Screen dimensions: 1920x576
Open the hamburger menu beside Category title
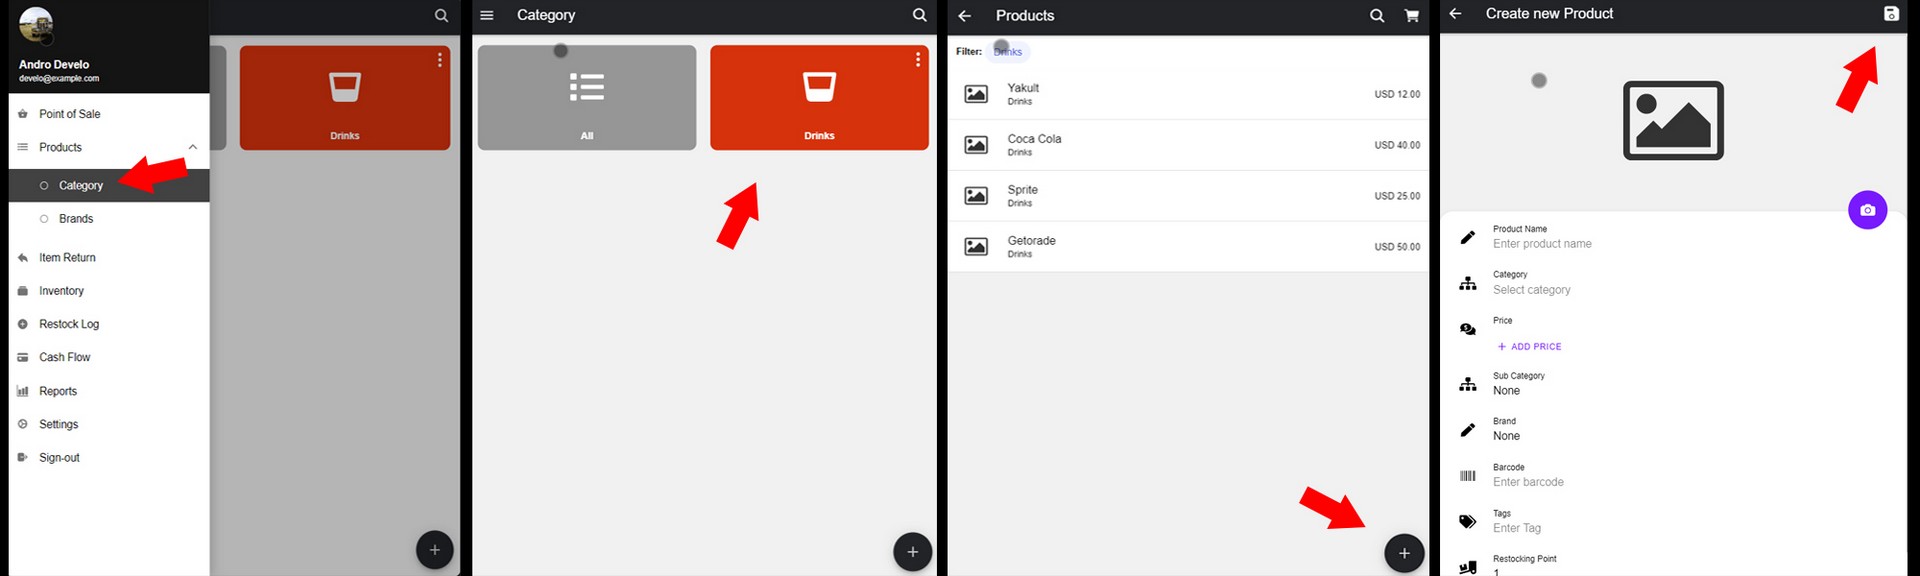487,15
